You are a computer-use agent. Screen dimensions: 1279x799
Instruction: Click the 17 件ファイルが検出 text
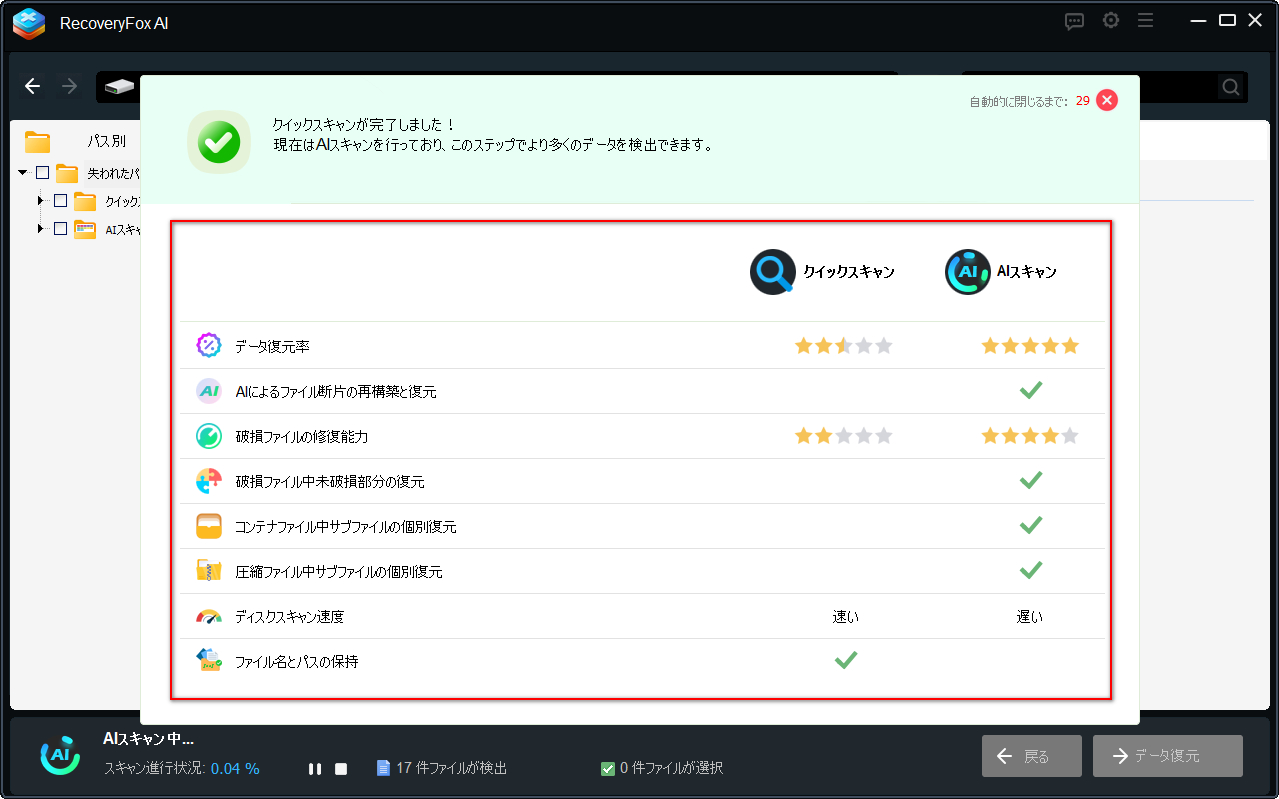point(452,768)
